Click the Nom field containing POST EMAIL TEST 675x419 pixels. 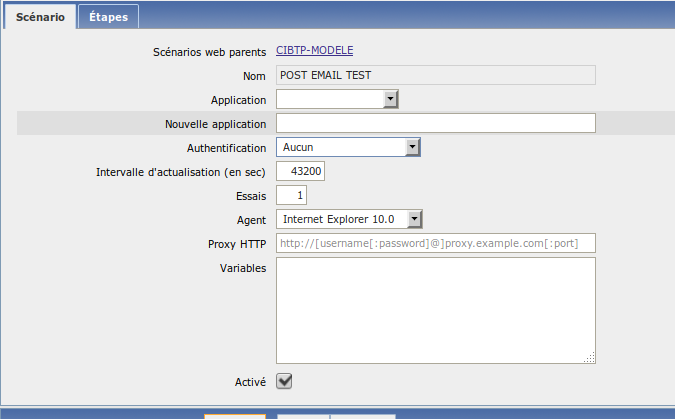[435, 75]
